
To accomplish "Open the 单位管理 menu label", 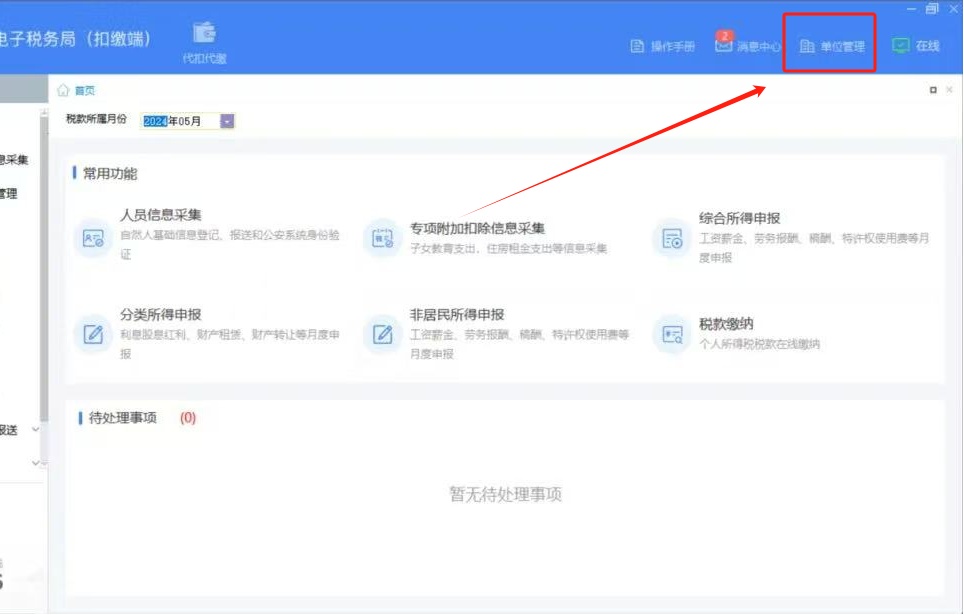I will 842,47.
